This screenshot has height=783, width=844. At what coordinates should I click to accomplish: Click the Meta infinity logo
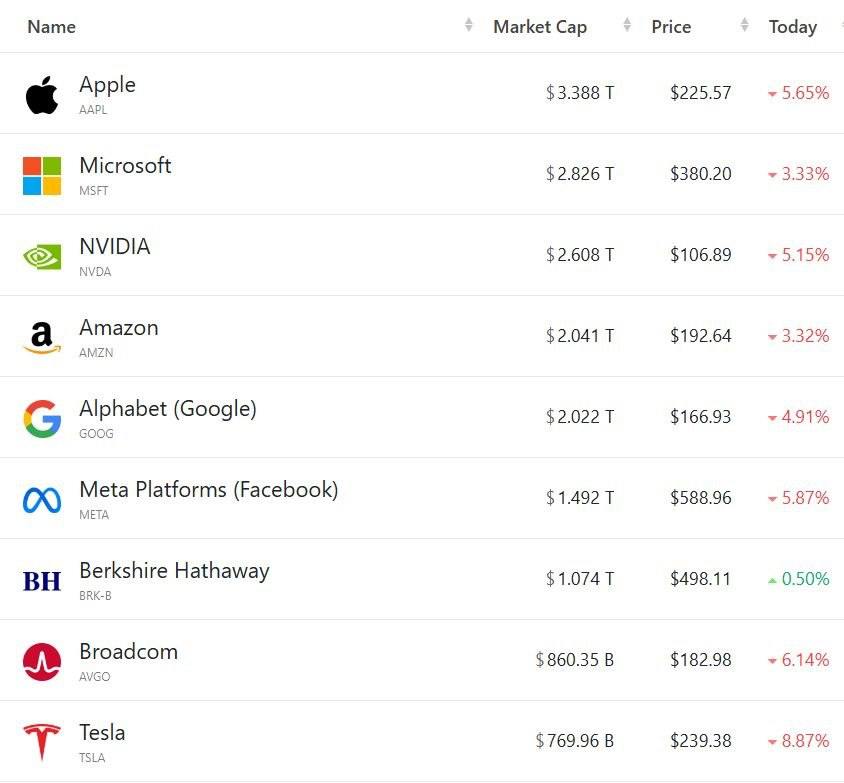[x=42, y=499]
